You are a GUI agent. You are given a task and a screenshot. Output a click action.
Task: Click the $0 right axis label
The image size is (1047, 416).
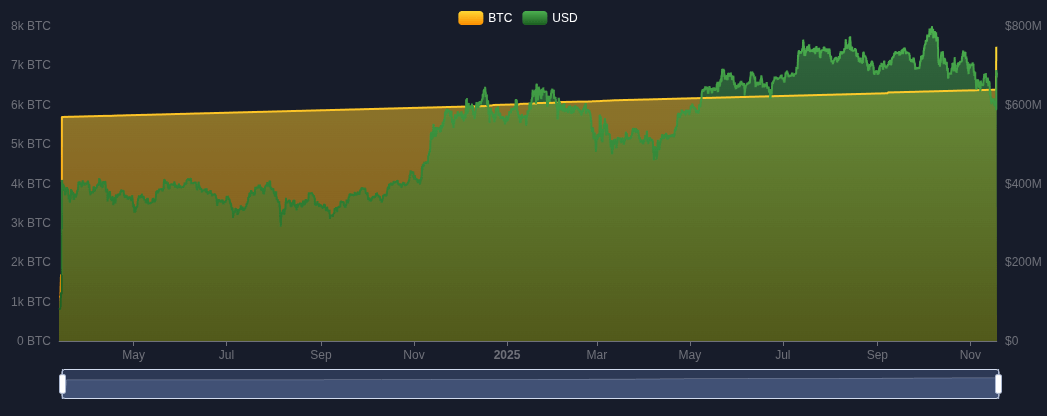point(1012,341)
